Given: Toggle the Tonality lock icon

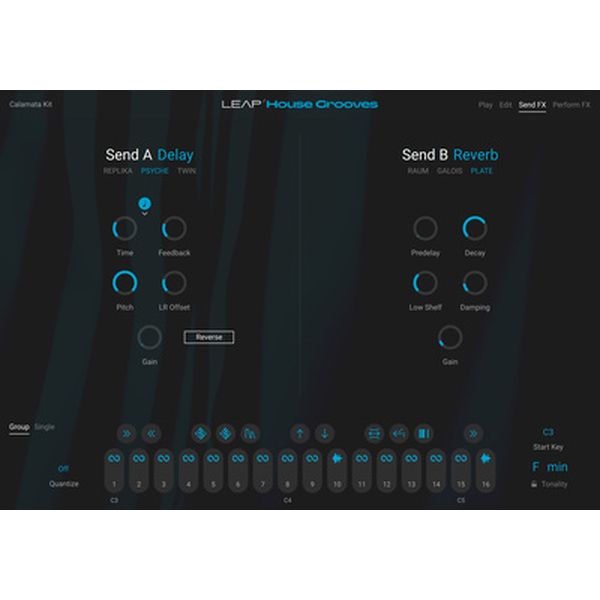Looking at the screenshot, I should [535, 485].
